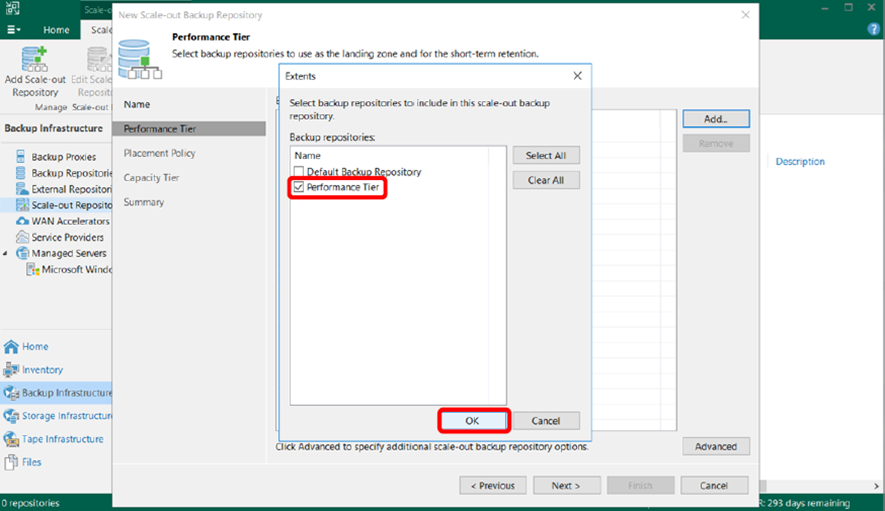Select Backup Repositories tree node
The image size is (885, 511).
pos(71,173)
